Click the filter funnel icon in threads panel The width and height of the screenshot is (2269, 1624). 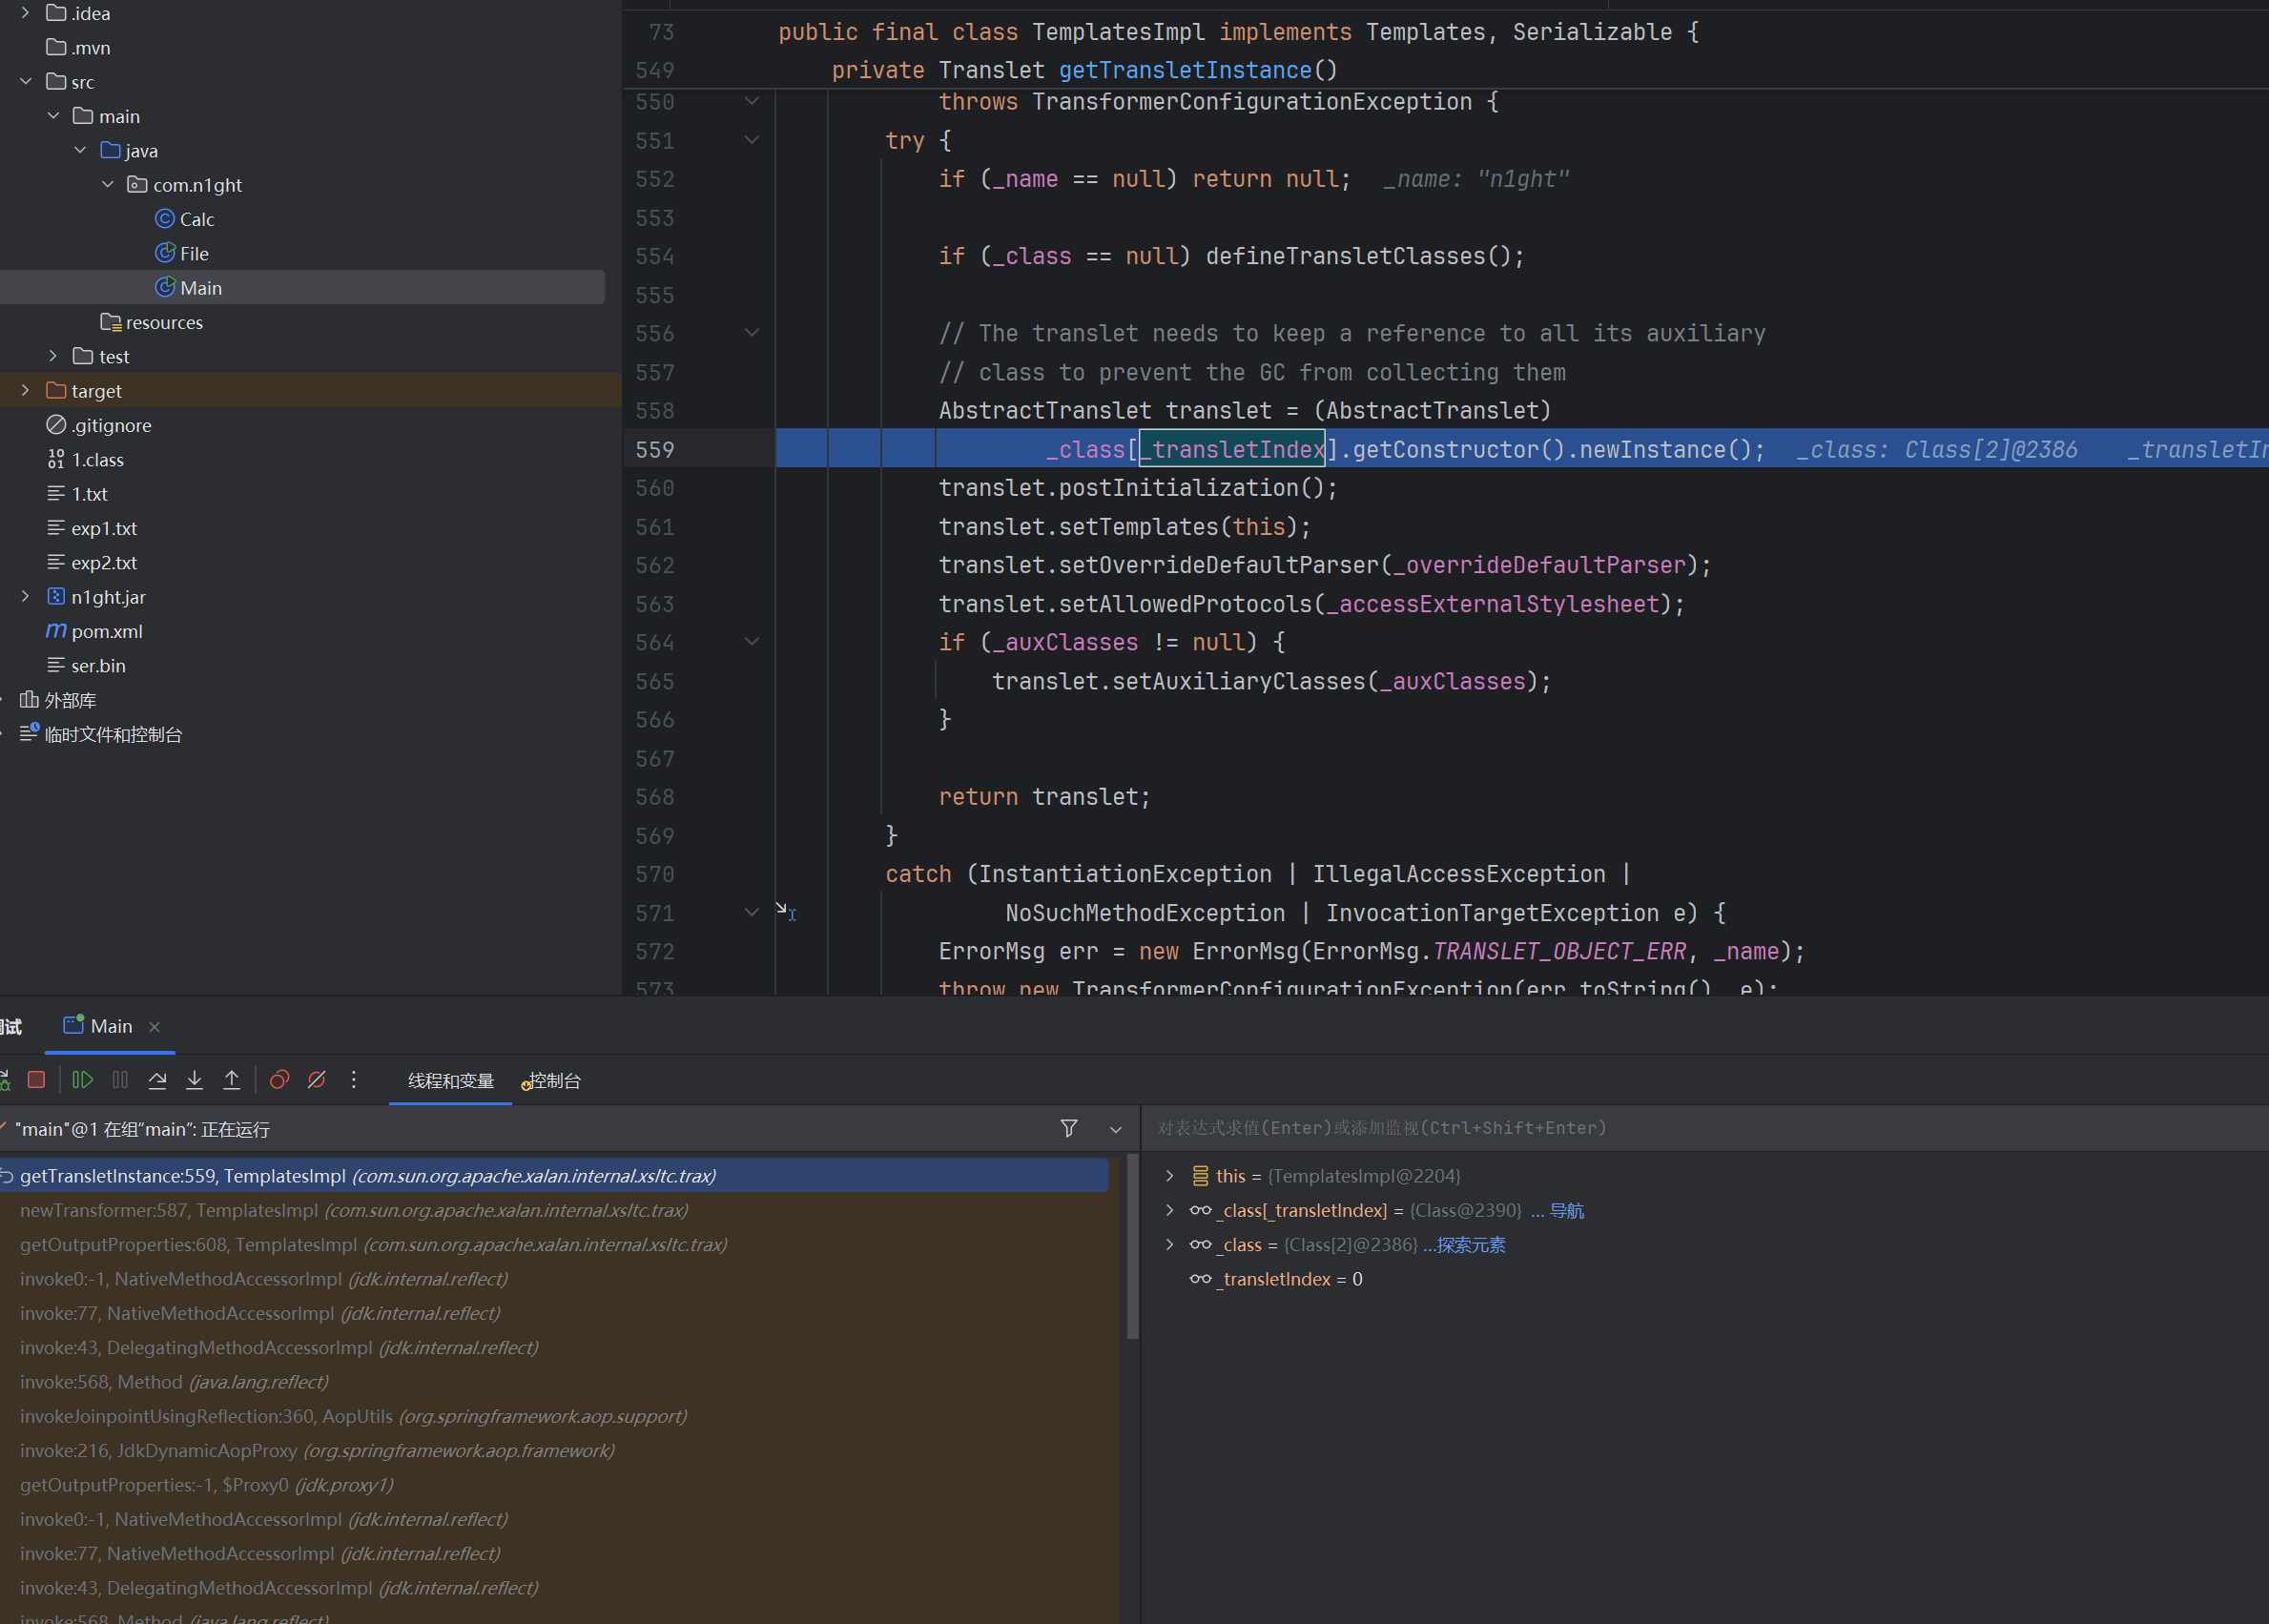tap(1068, 1129)
